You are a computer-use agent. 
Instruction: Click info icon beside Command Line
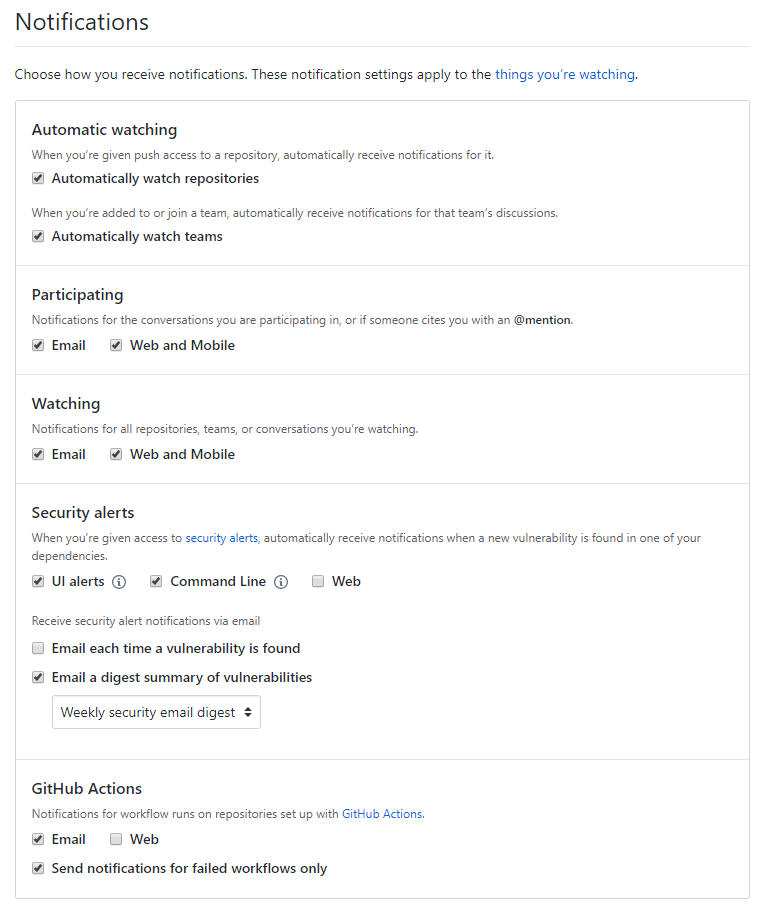tap(281, 582)
